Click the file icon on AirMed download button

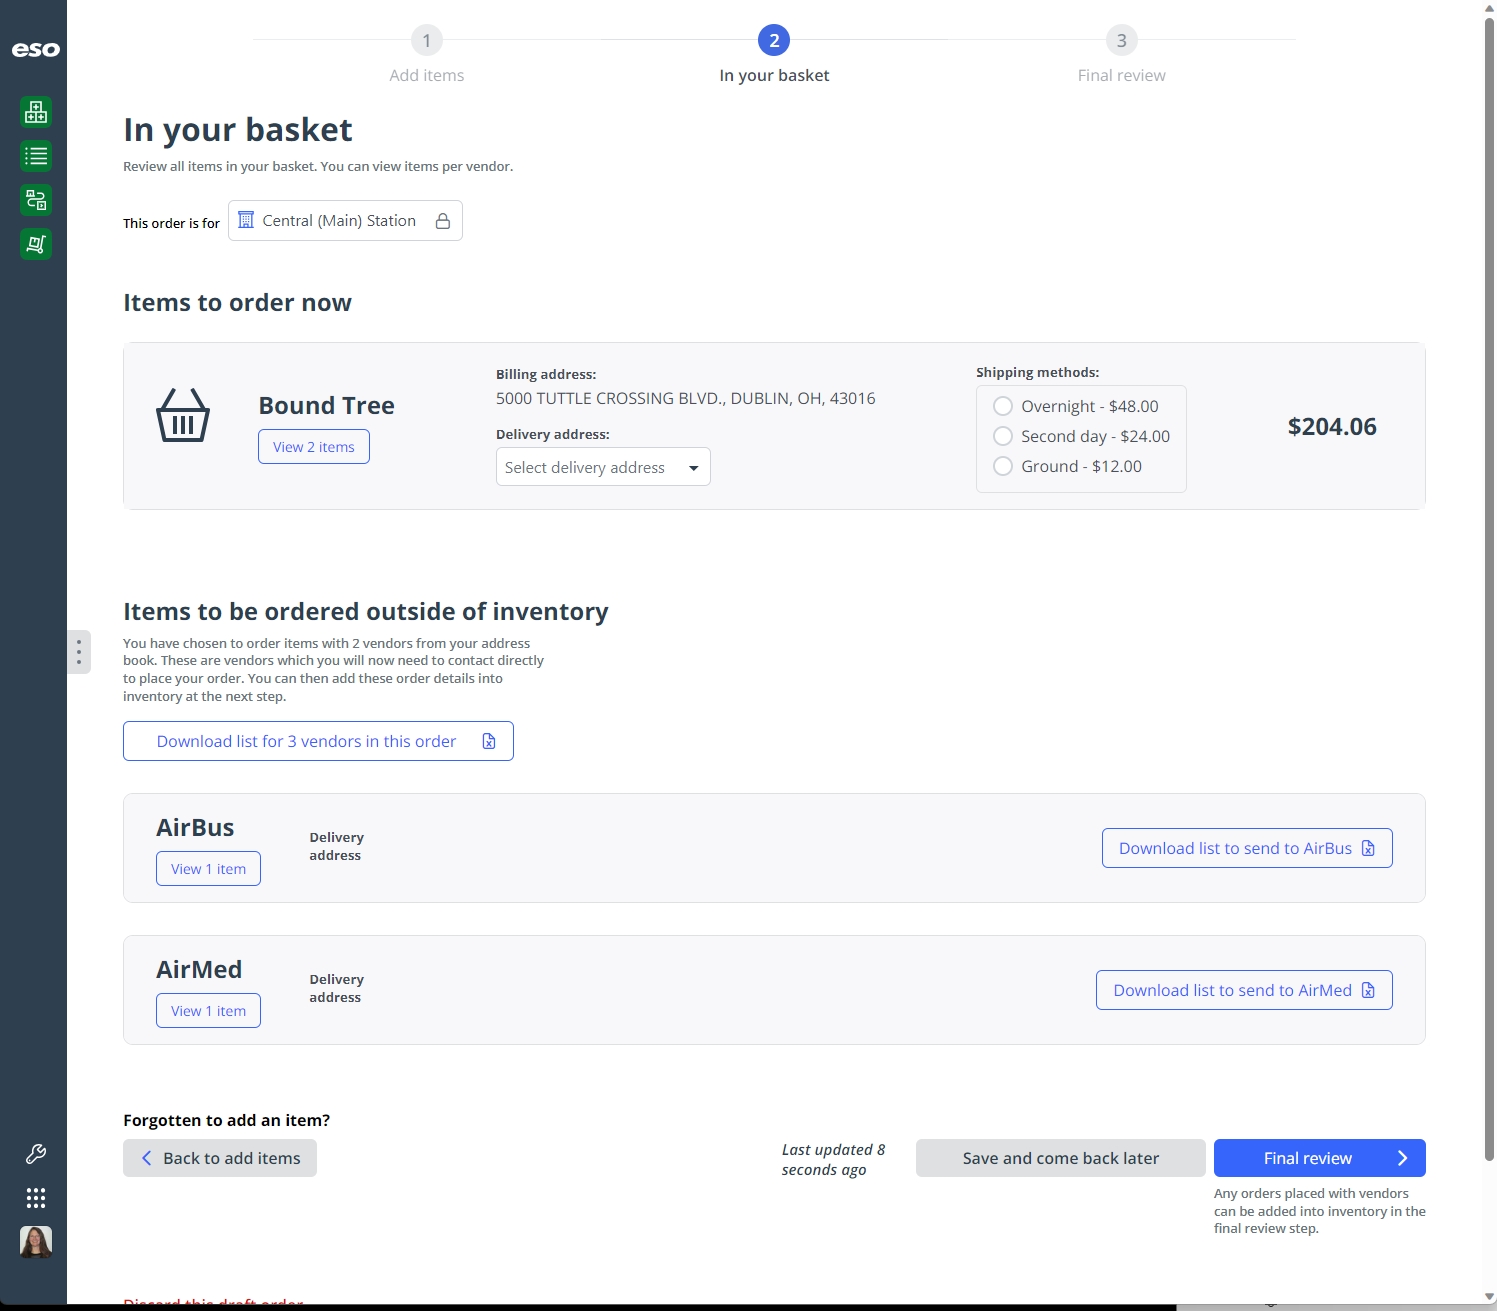tap(1368, 990)
